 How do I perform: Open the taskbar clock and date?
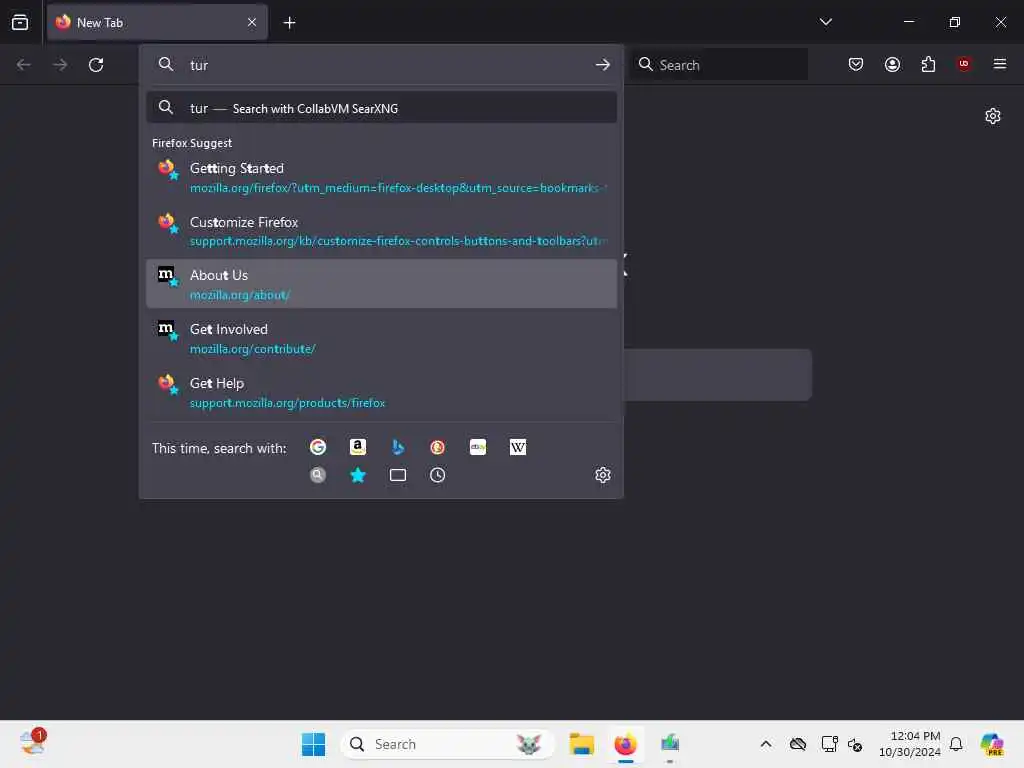[909, 744]
